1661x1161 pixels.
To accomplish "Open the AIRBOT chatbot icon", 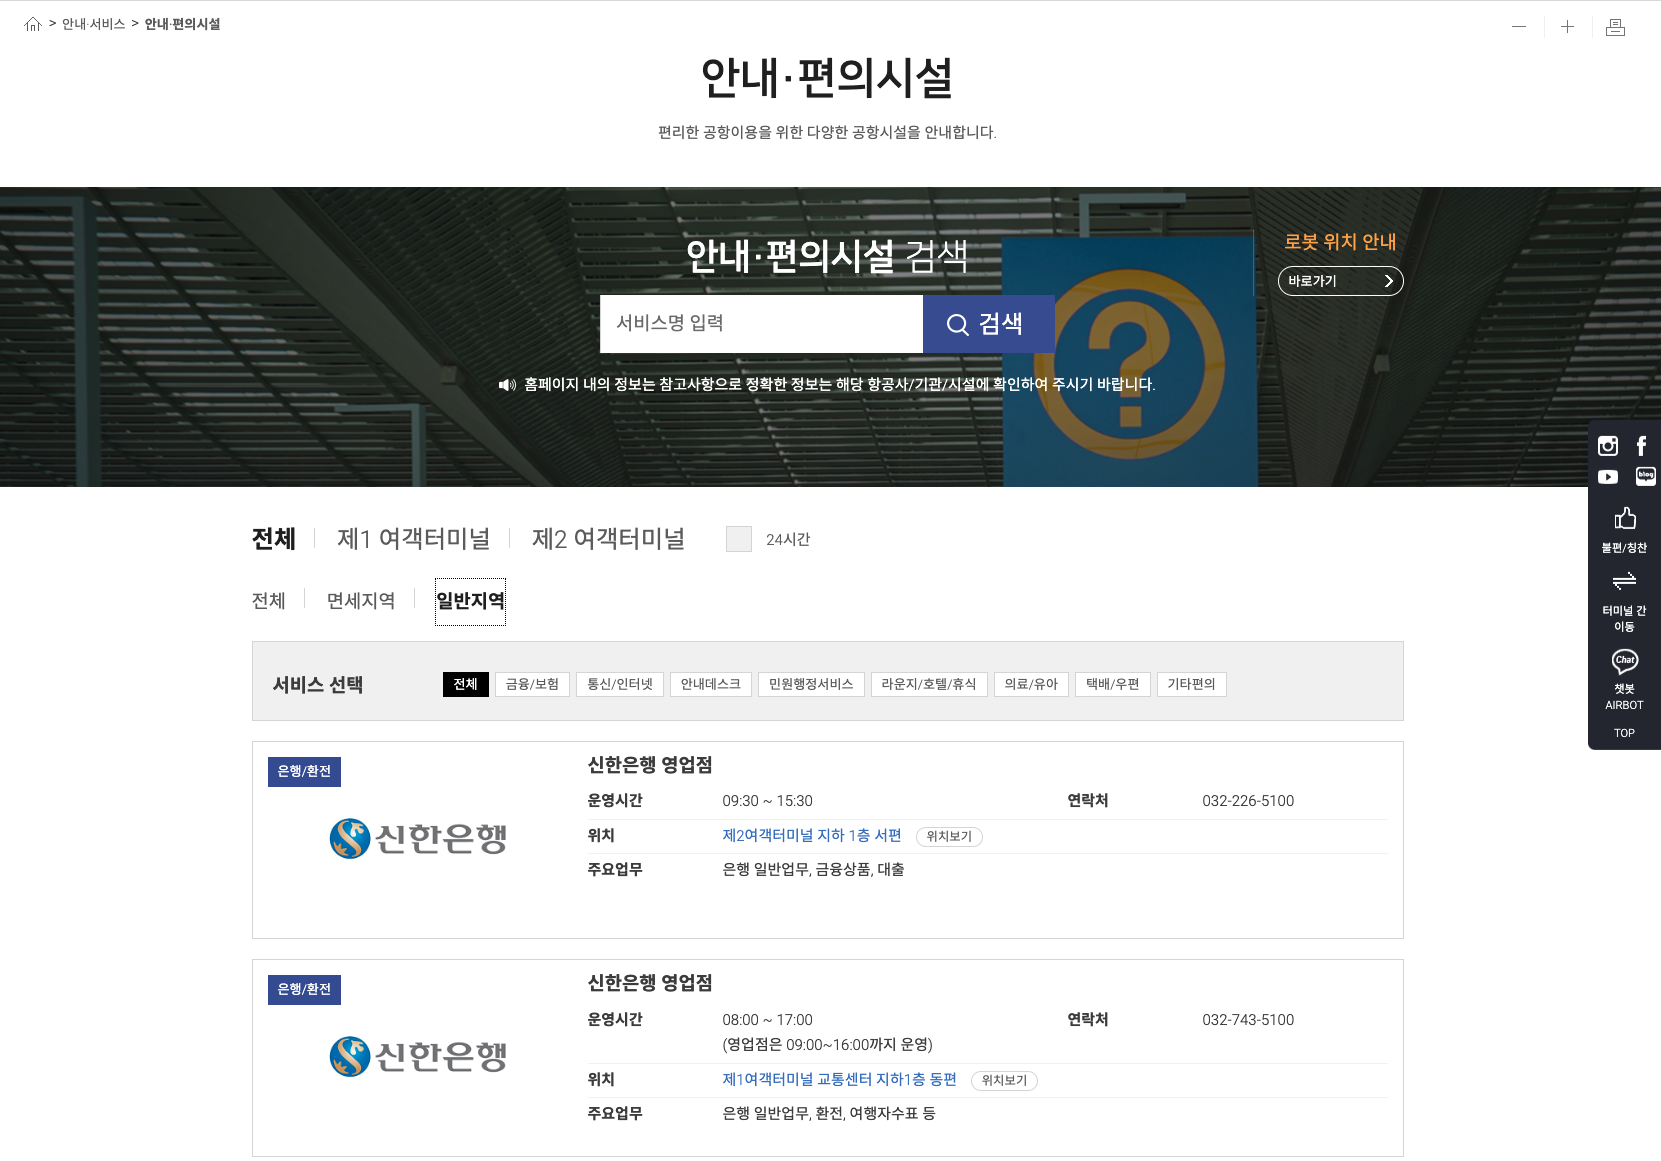I will pos(1624,662).
